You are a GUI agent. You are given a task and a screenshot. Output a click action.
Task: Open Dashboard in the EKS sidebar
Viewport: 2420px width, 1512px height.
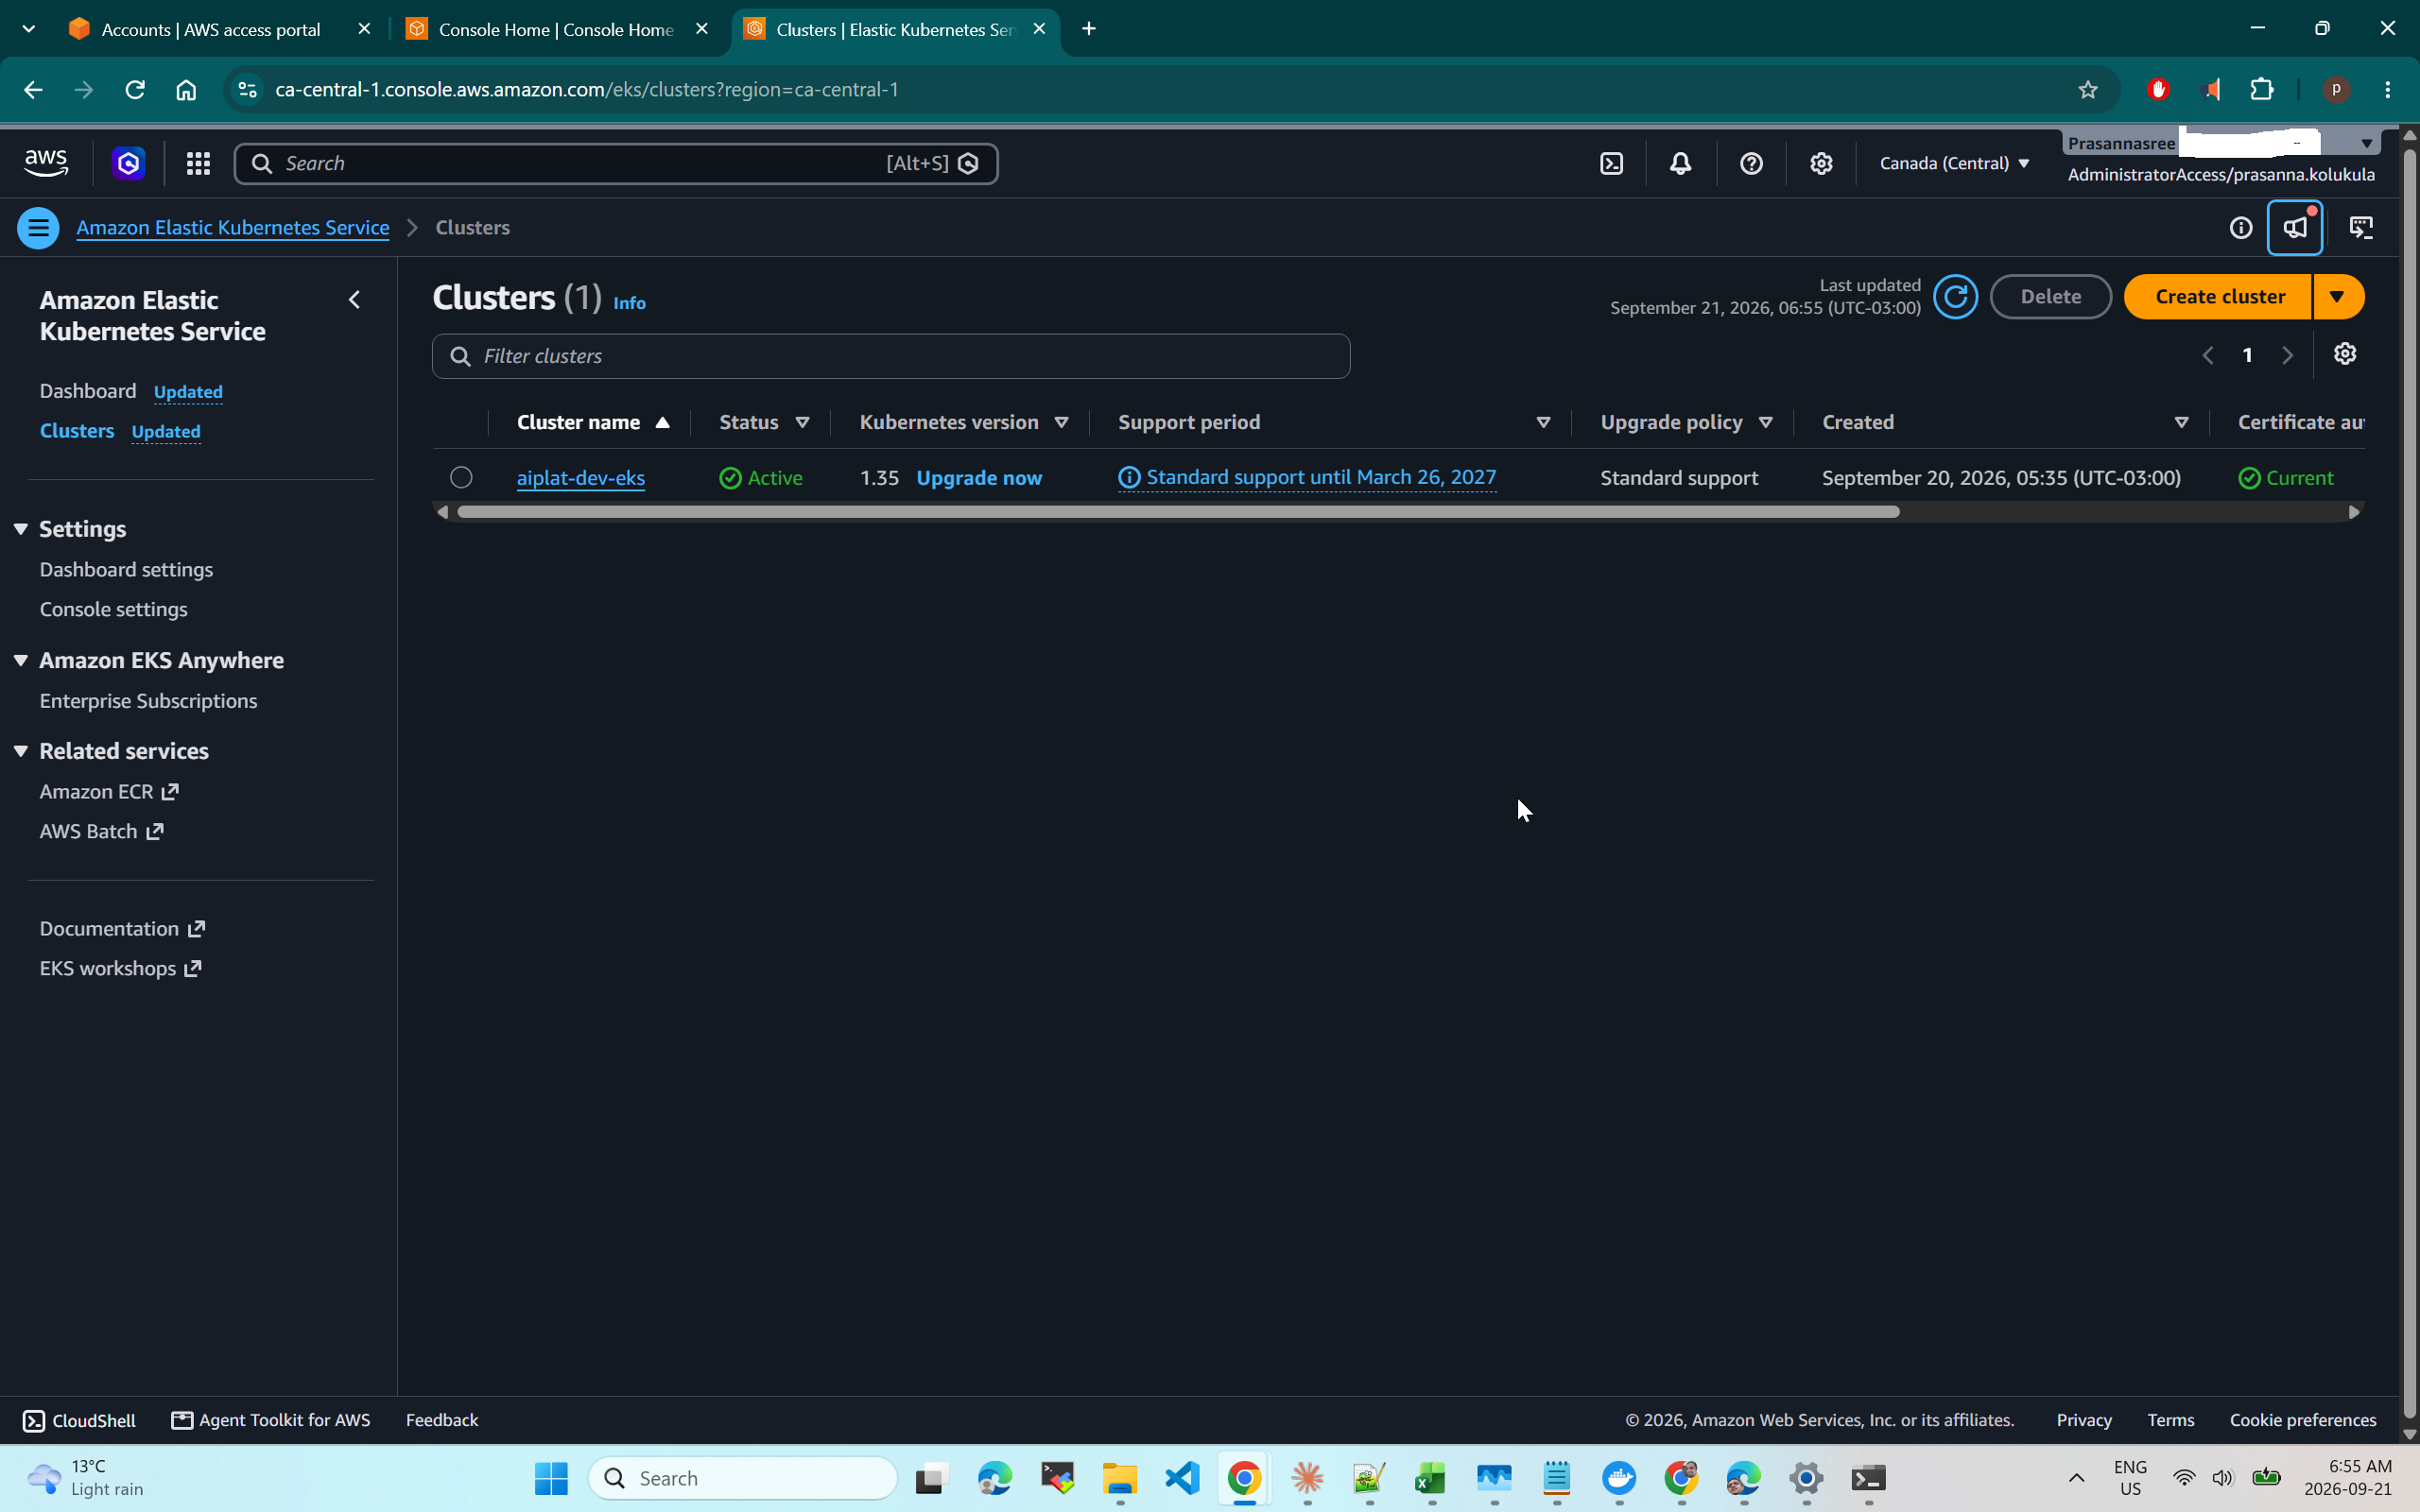(88, 391)
